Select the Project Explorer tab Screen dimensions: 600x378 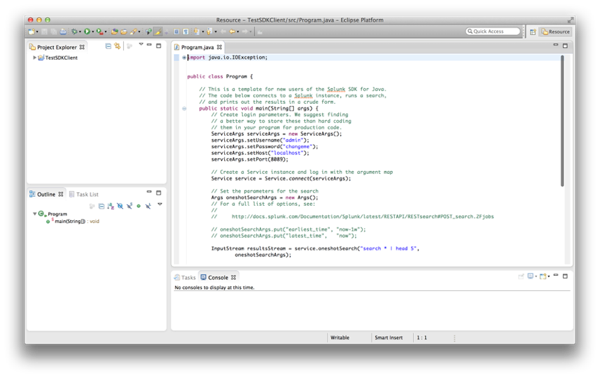pyautogui.click(x=57, y=47)
